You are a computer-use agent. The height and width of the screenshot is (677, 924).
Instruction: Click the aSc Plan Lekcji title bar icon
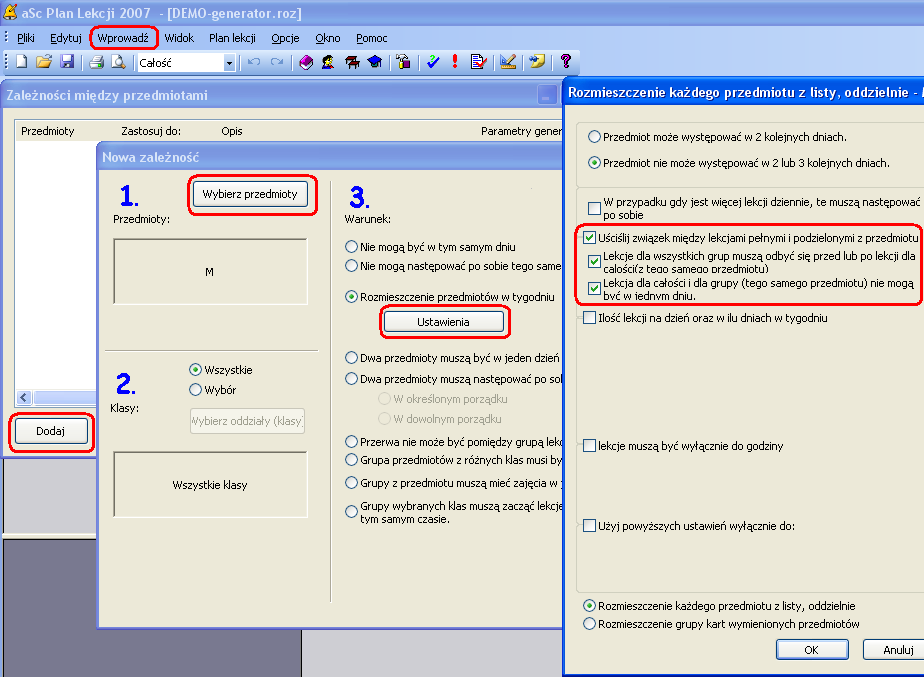10,12
